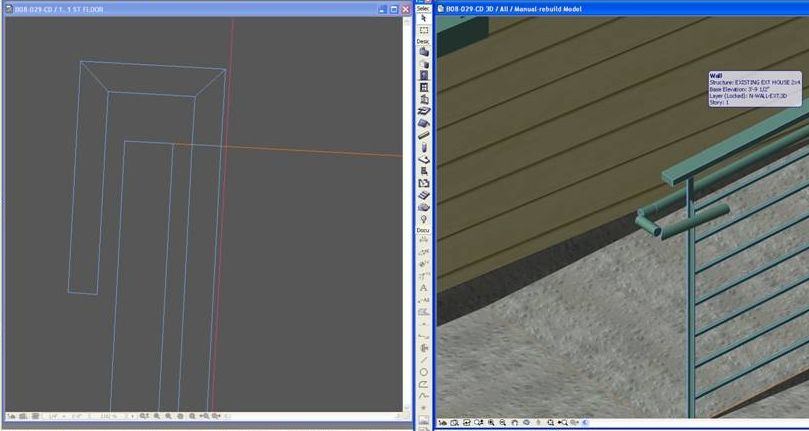
Task: Click the orbit icon in 3D window bar
Action: (x=526, y=422)
